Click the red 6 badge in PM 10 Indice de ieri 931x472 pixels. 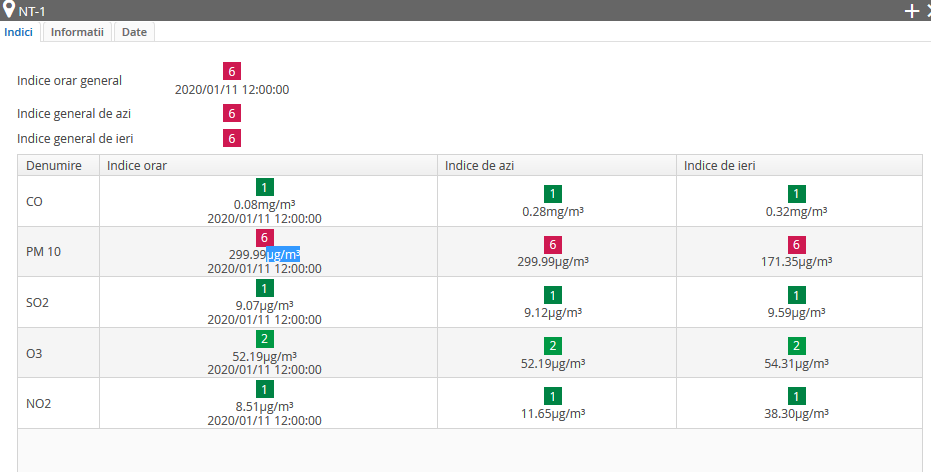tap(796, 244)
